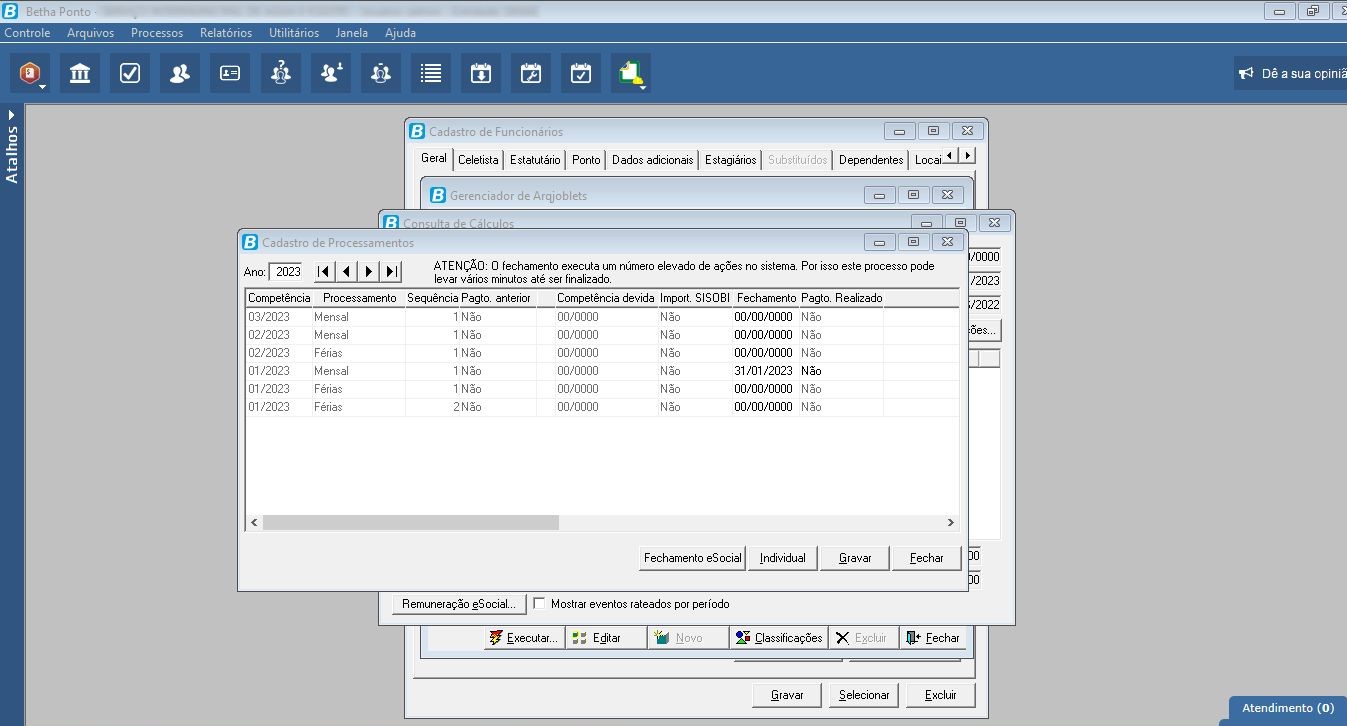Click the horizontal scrollbar thumb in processing table
Viewport: 1347px width, 726px height.
tap(411, 523)
